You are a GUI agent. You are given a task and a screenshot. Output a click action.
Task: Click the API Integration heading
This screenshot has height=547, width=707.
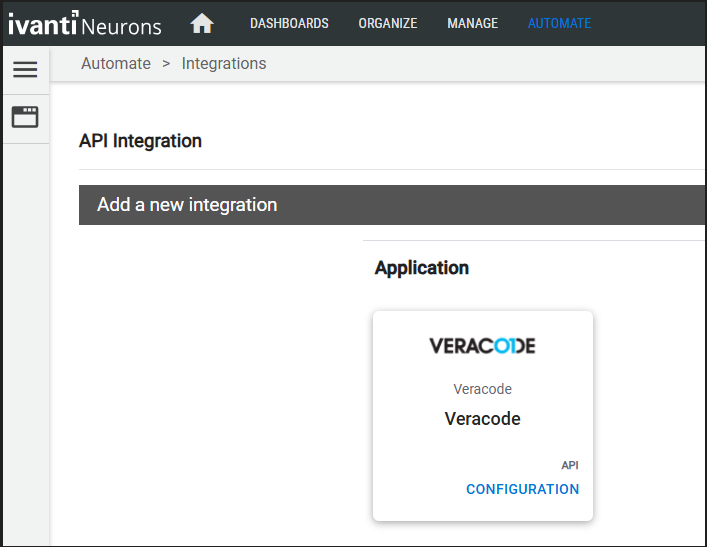pos(140,141)
